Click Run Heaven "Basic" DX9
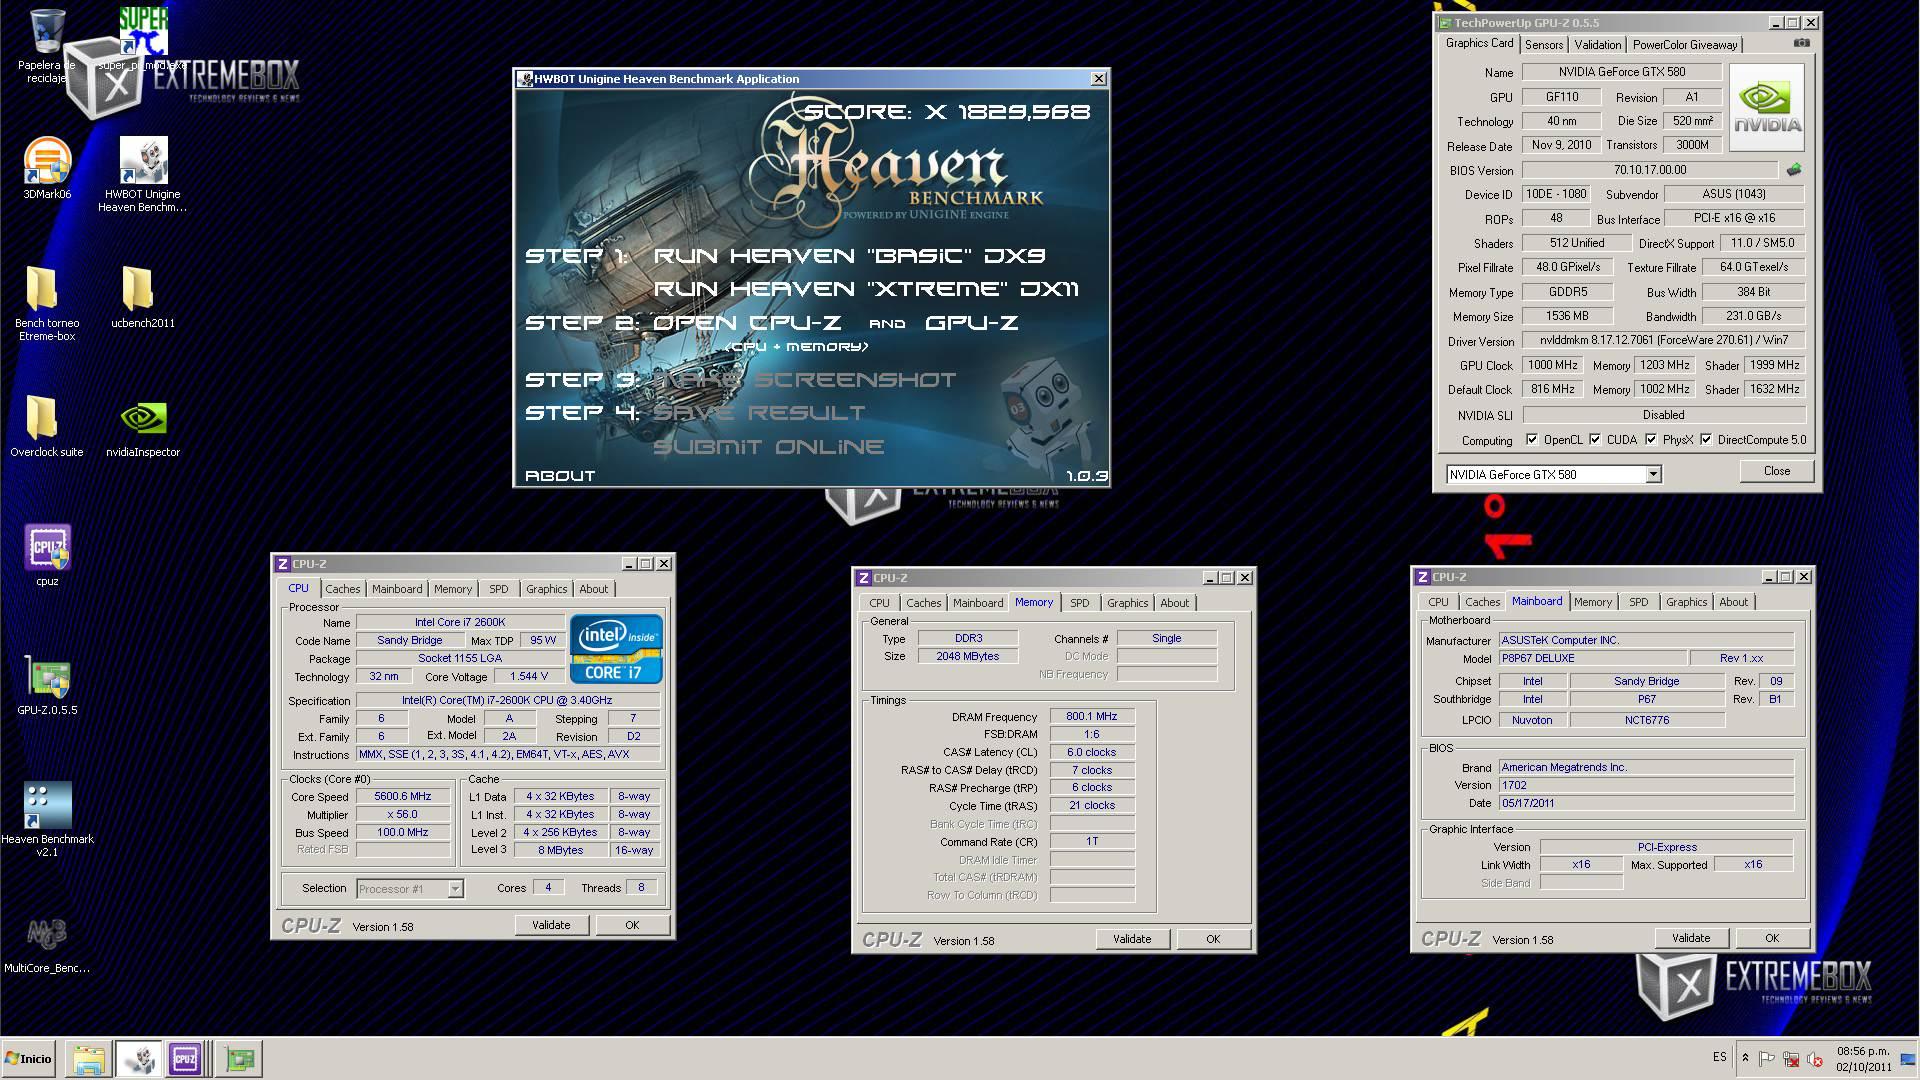 849,256
